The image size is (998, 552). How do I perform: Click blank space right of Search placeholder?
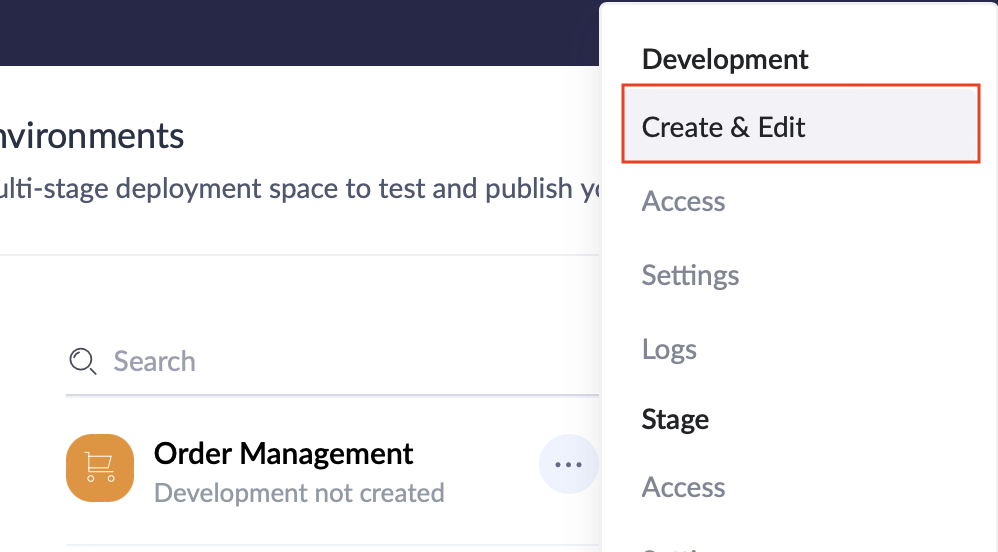[400, 361]
